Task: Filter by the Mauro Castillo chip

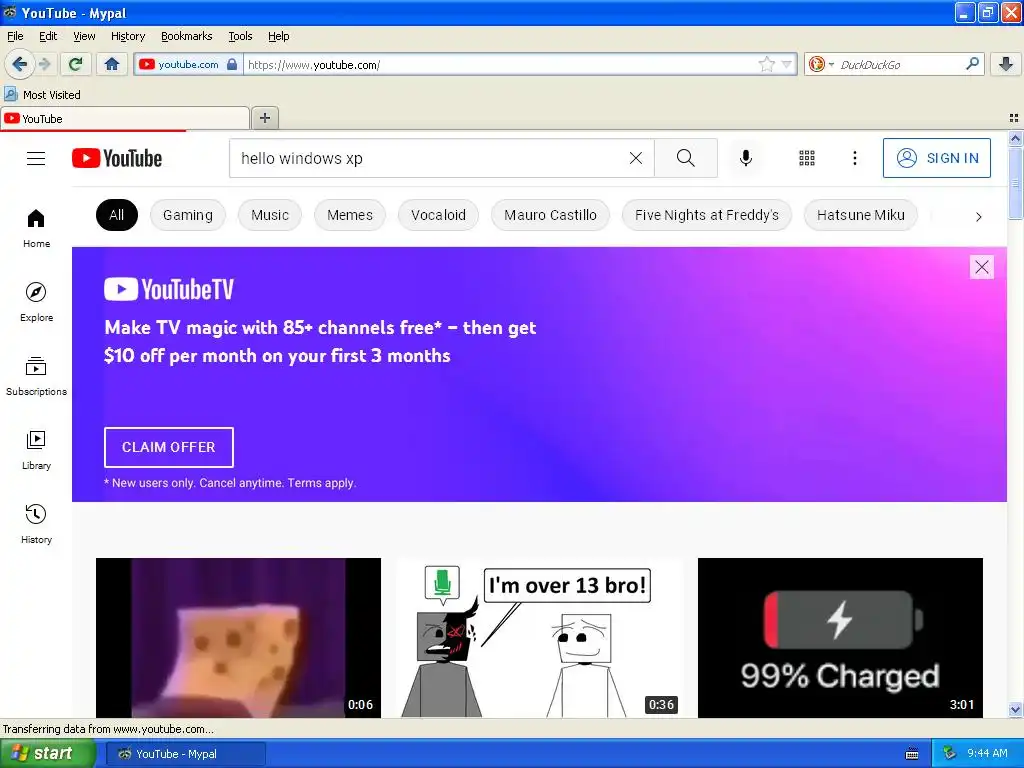Action: pyautogui.click(x=551, y=215)
